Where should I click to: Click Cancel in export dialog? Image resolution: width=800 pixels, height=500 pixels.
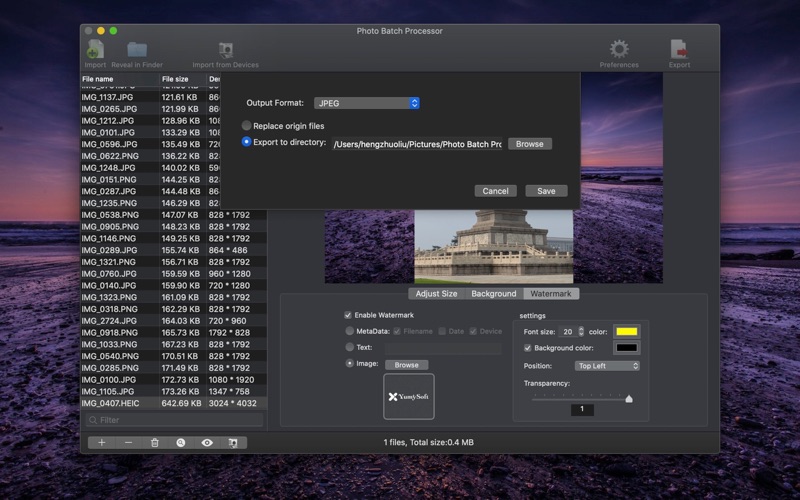point(495,191)
